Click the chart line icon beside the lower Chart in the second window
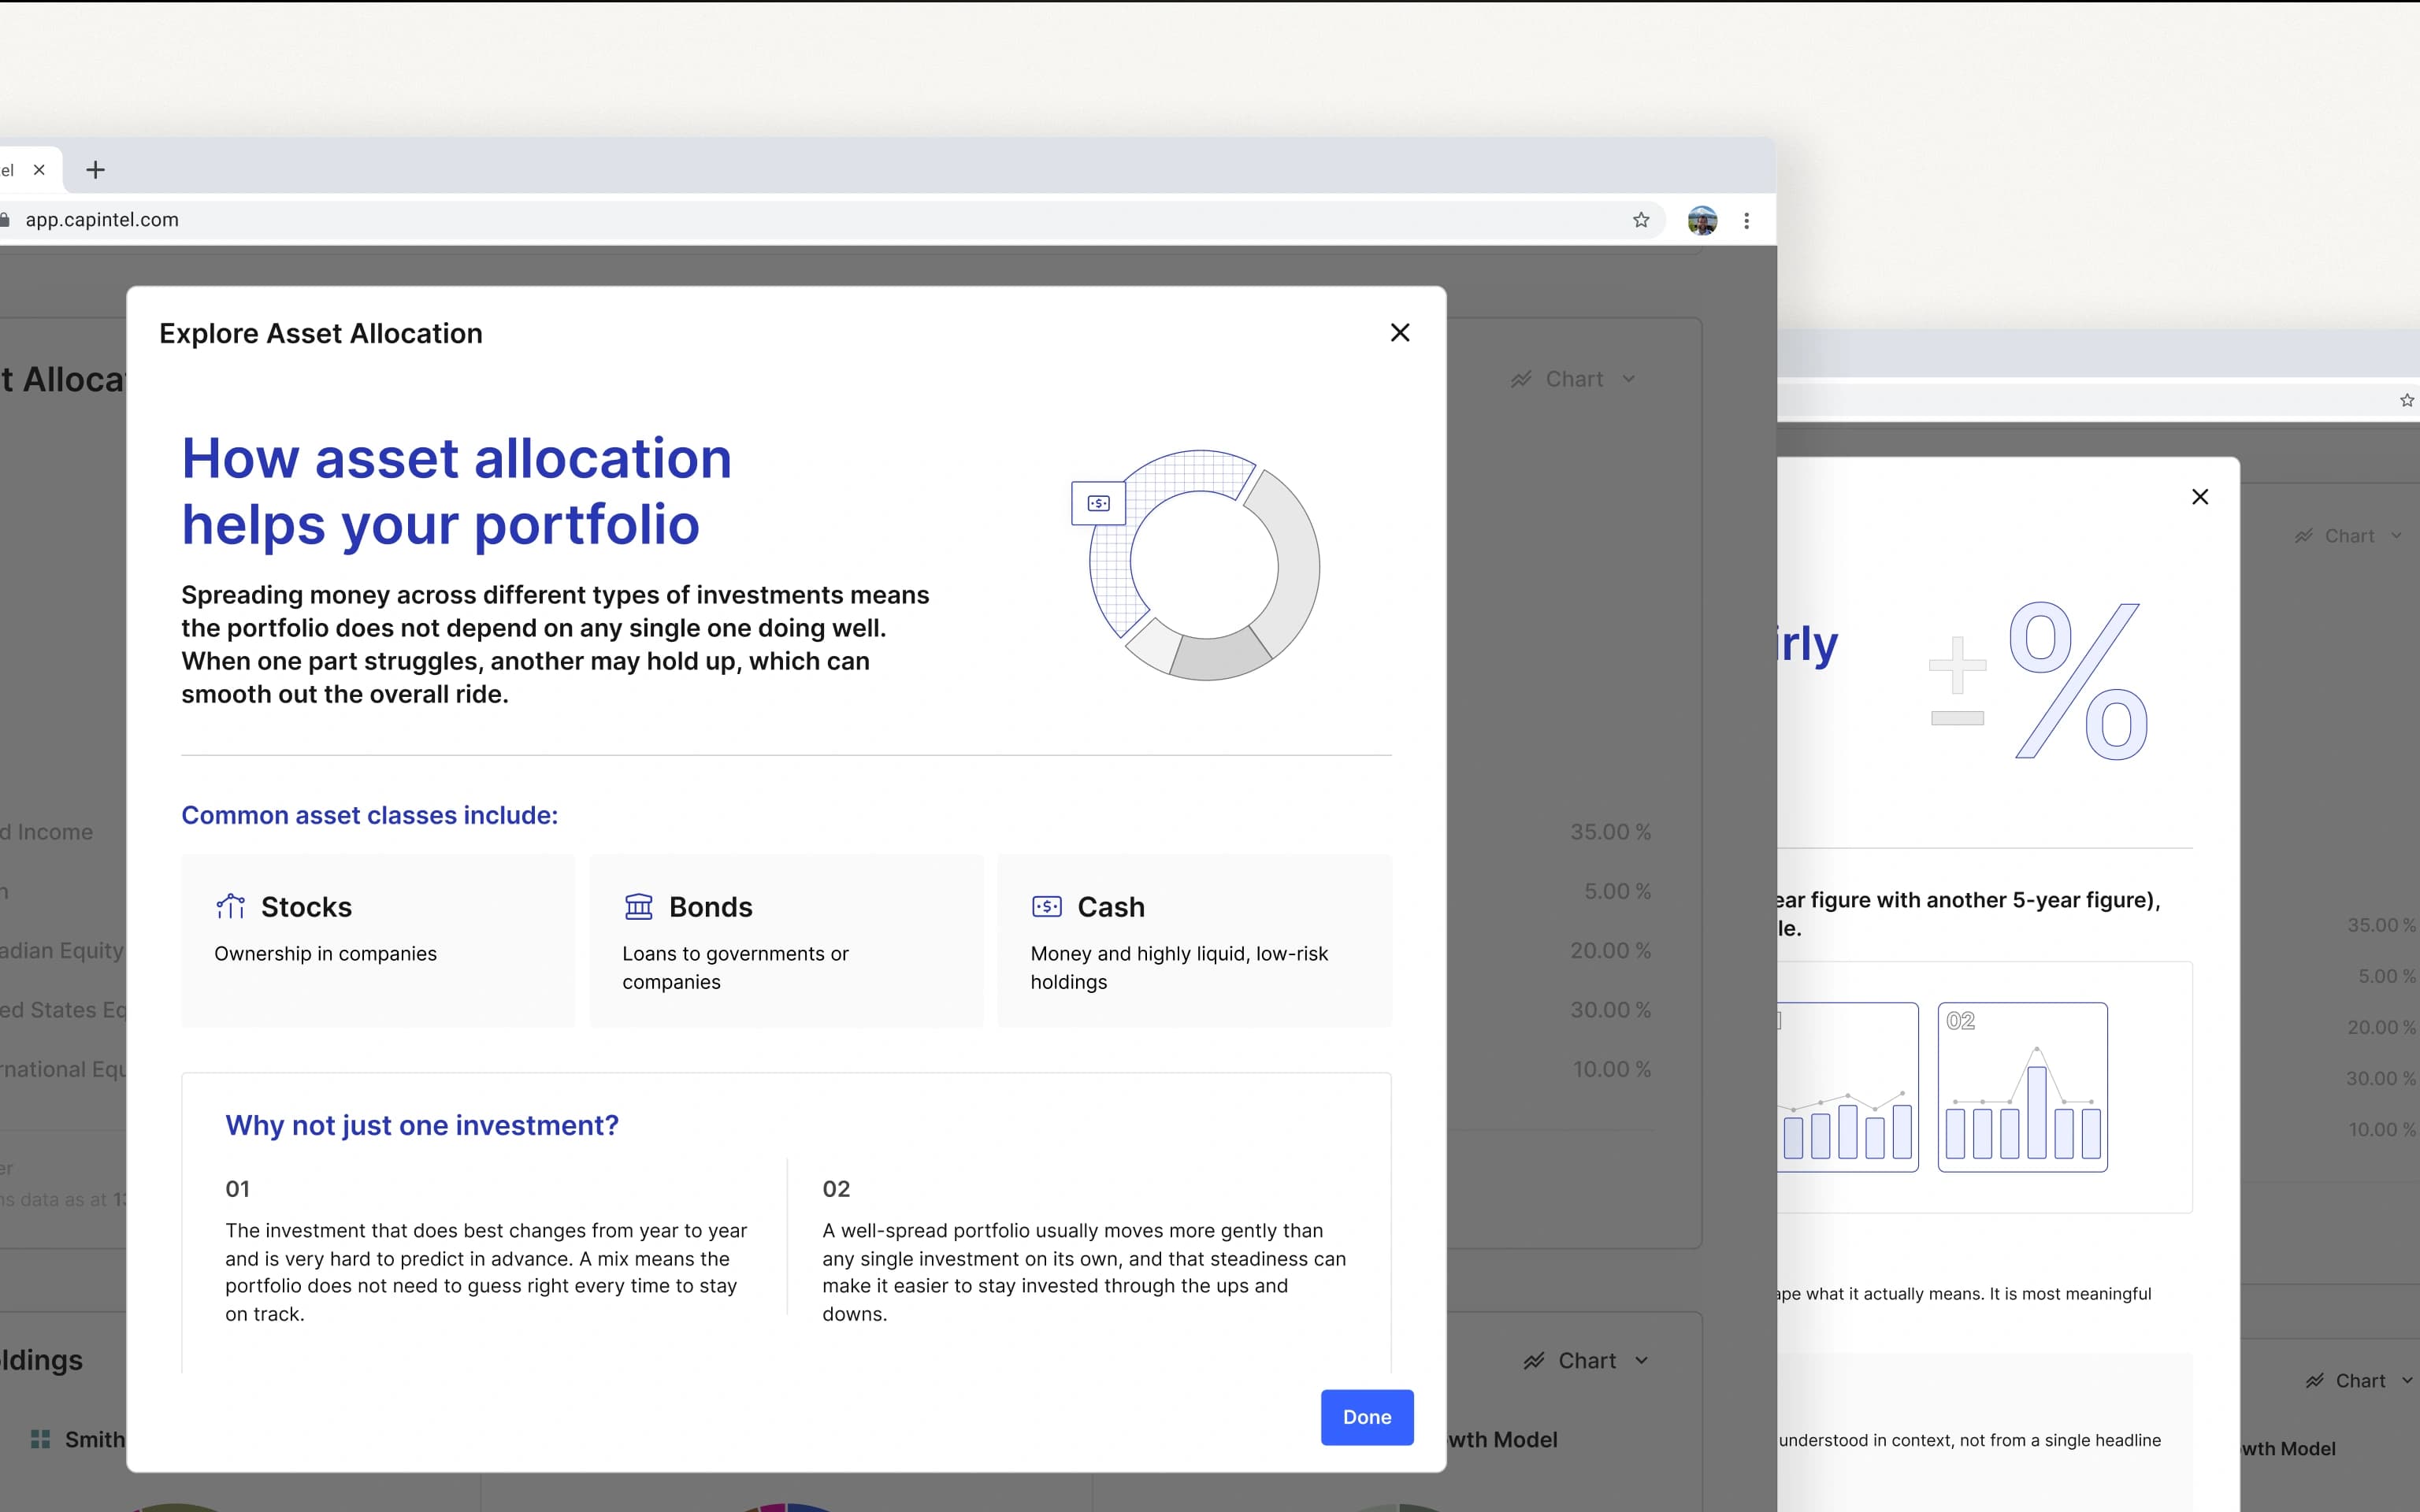The width and height of the screenshot is (2420, 1512). [2315, 1381]
